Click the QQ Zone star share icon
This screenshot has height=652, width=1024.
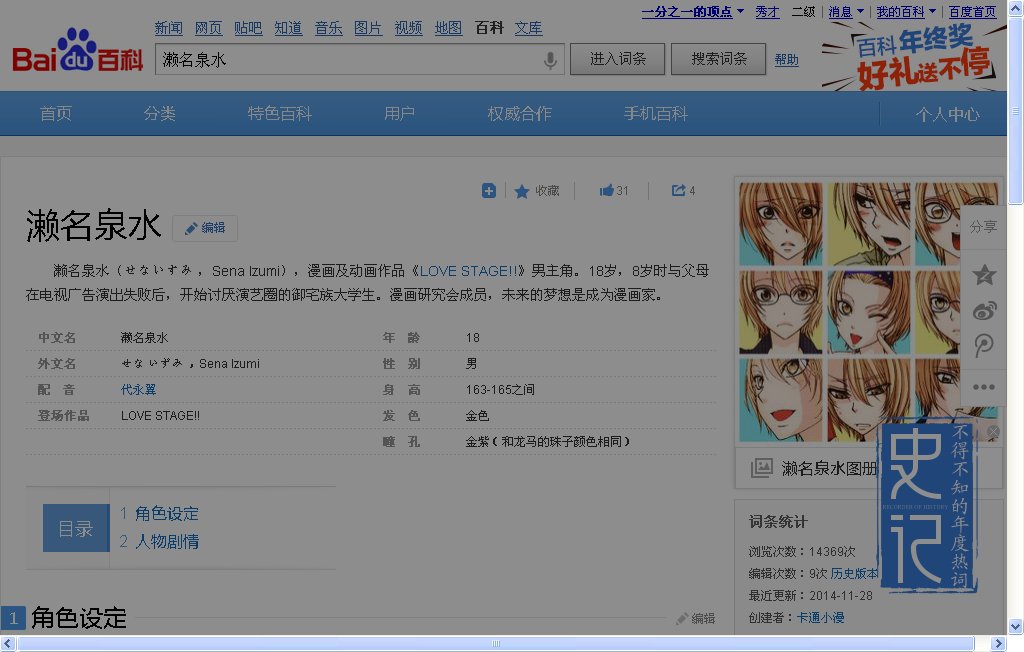(x=984, y=275)
